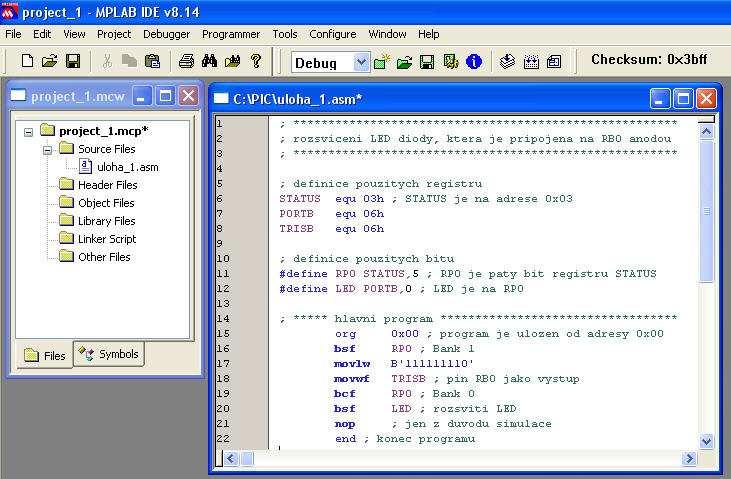Viewport: 731px width, 479px height.
Task: Paste from clipboard using the paste icon
Action: 152,61
